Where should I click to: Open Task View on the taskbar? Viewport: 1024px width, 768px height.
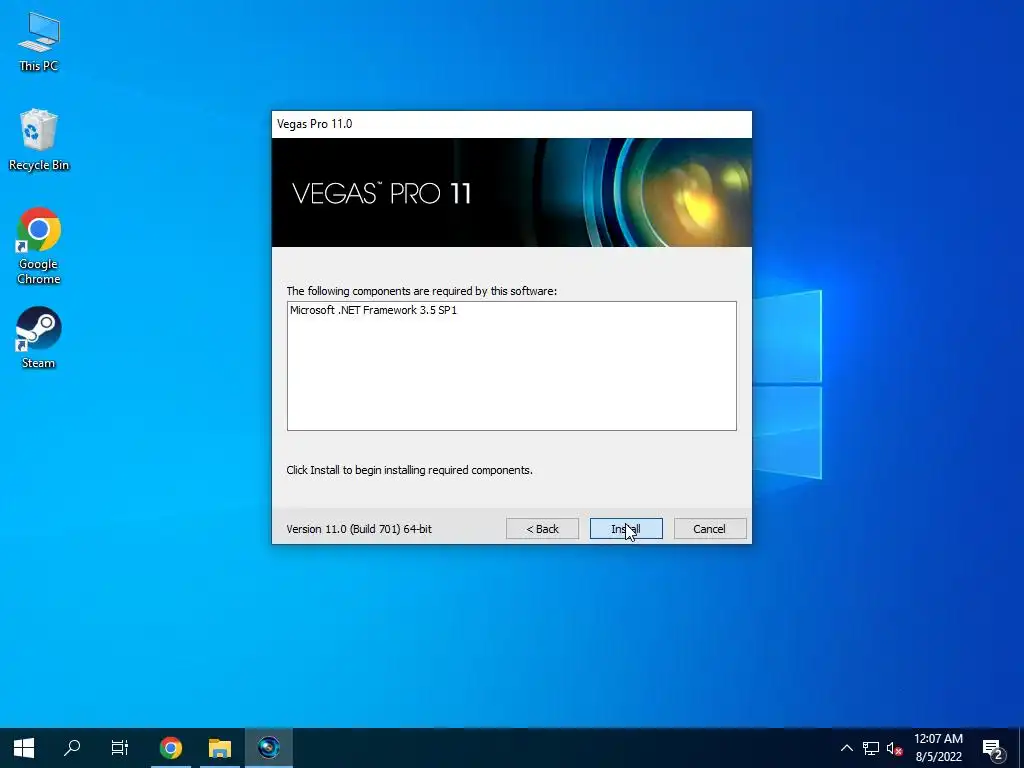point(120,748)
